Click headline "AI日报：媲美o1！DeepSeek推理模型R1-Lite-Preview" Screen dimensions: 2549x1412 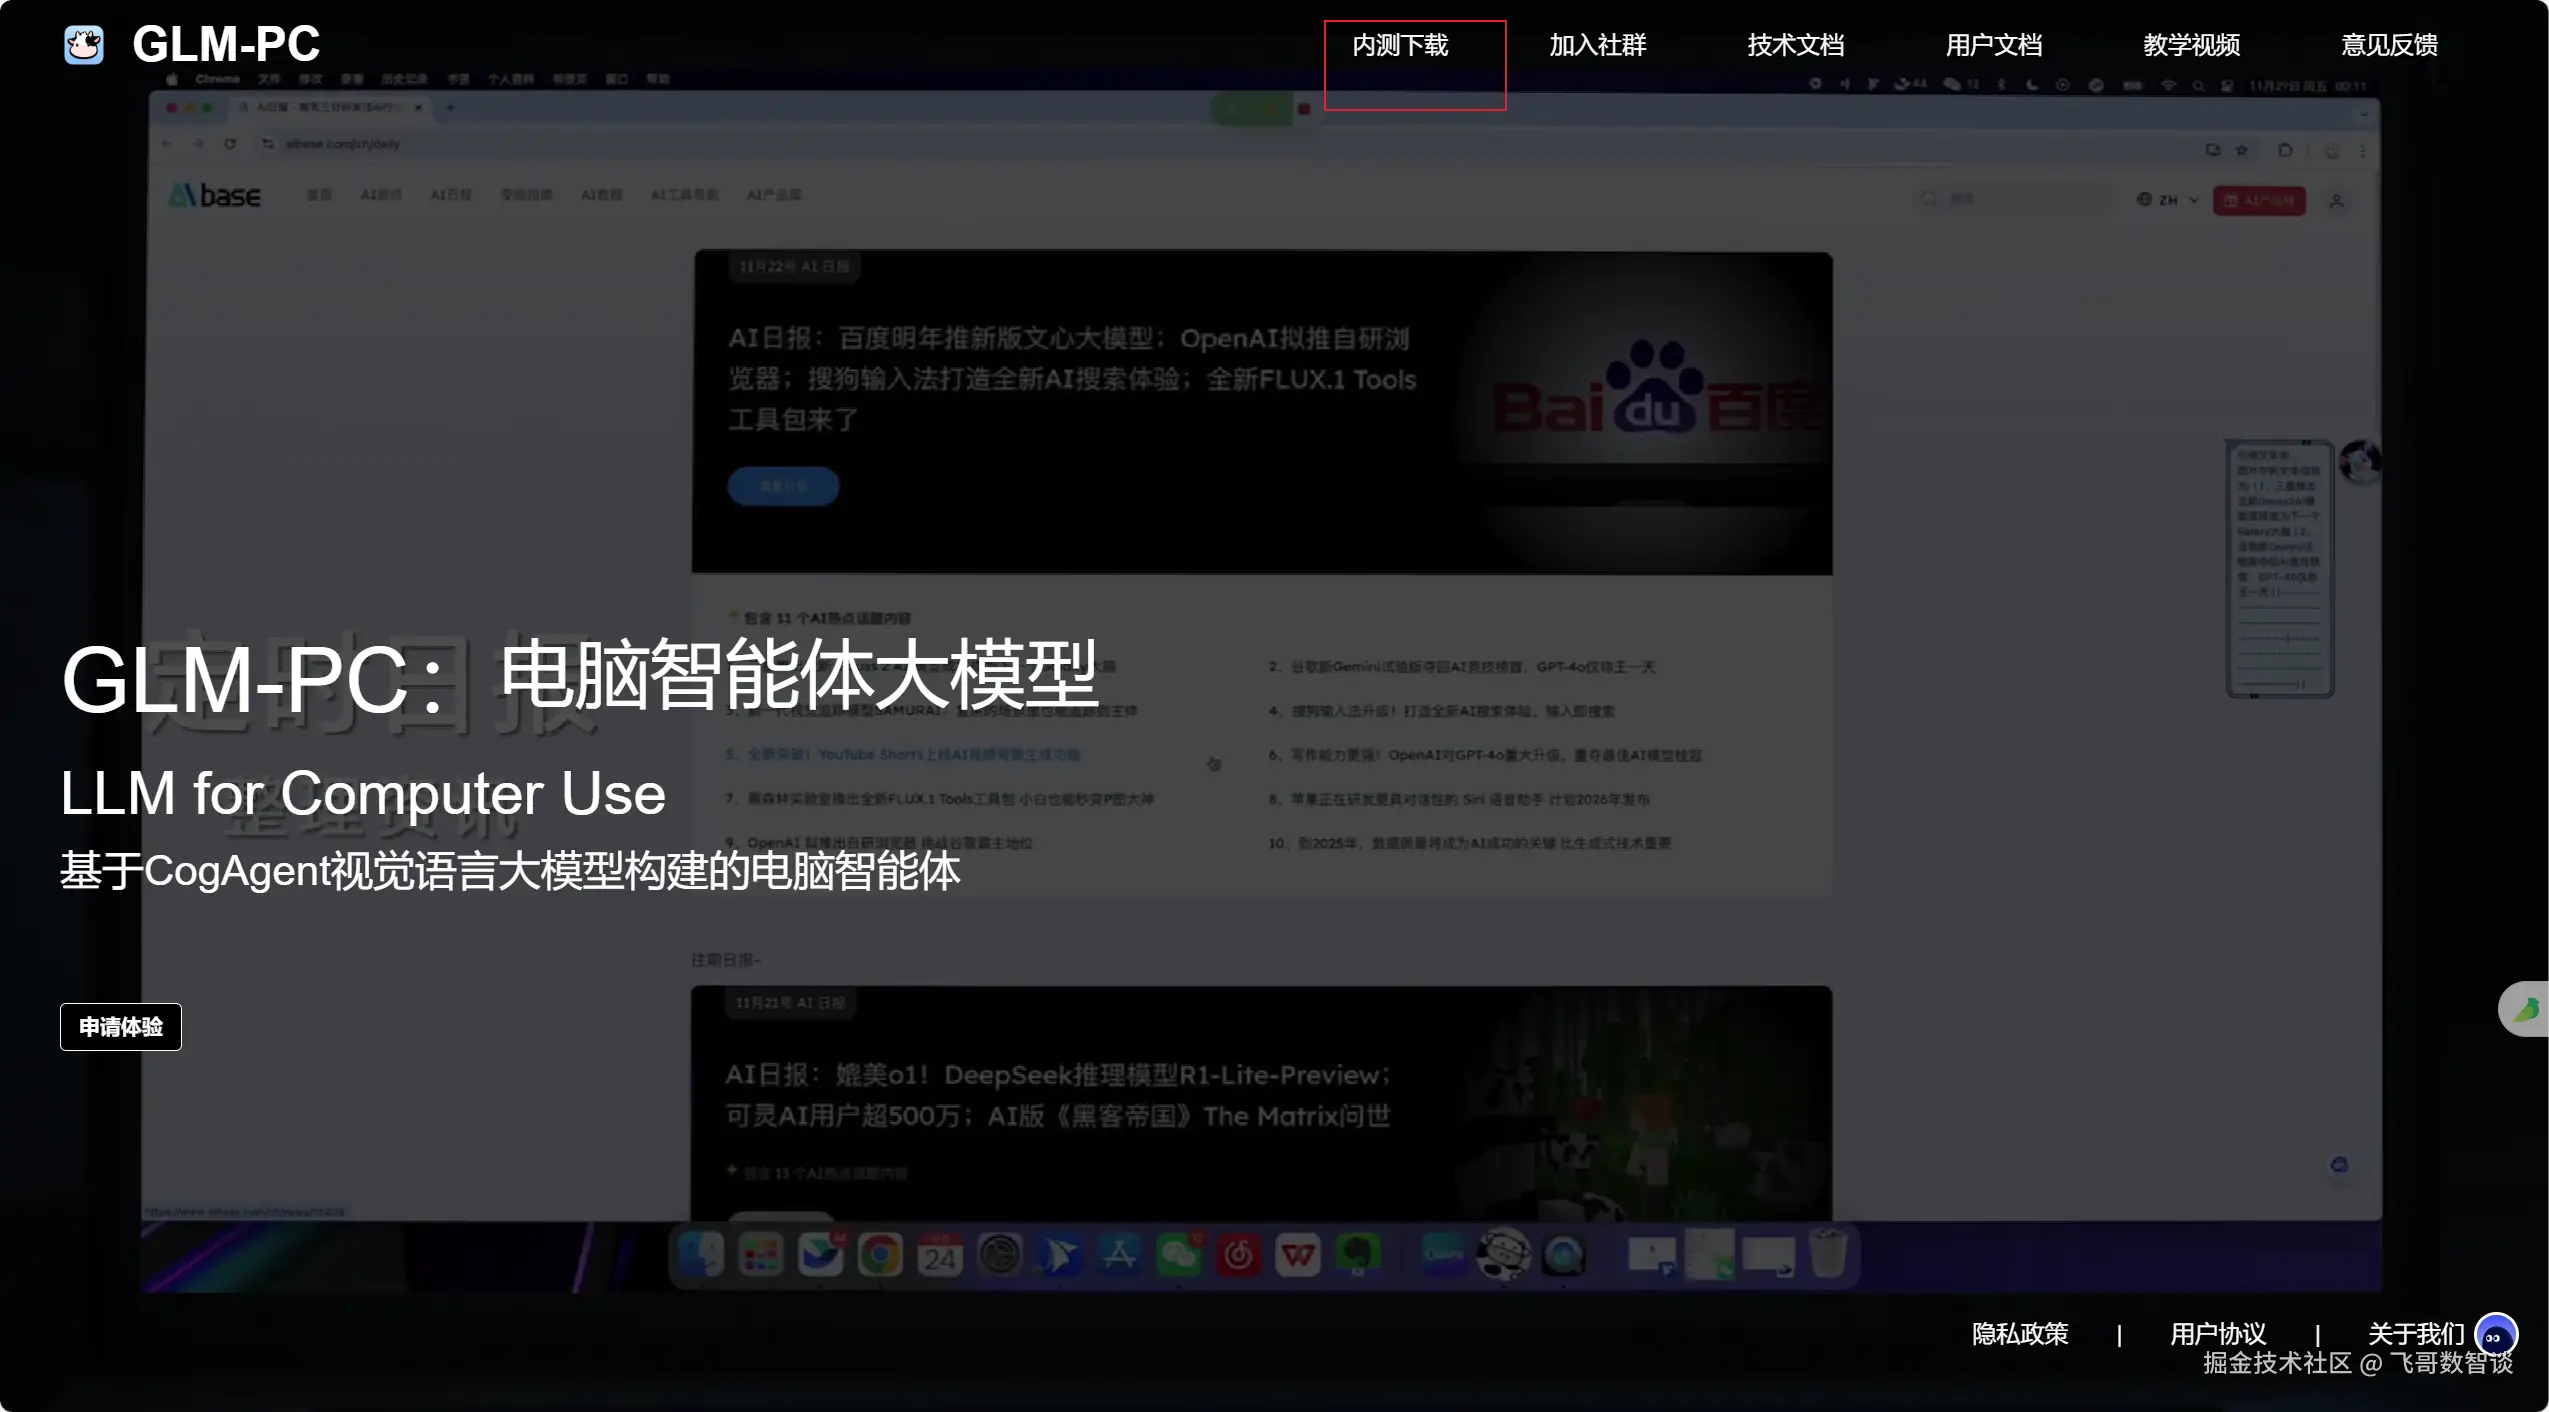coord(1058,1095)
